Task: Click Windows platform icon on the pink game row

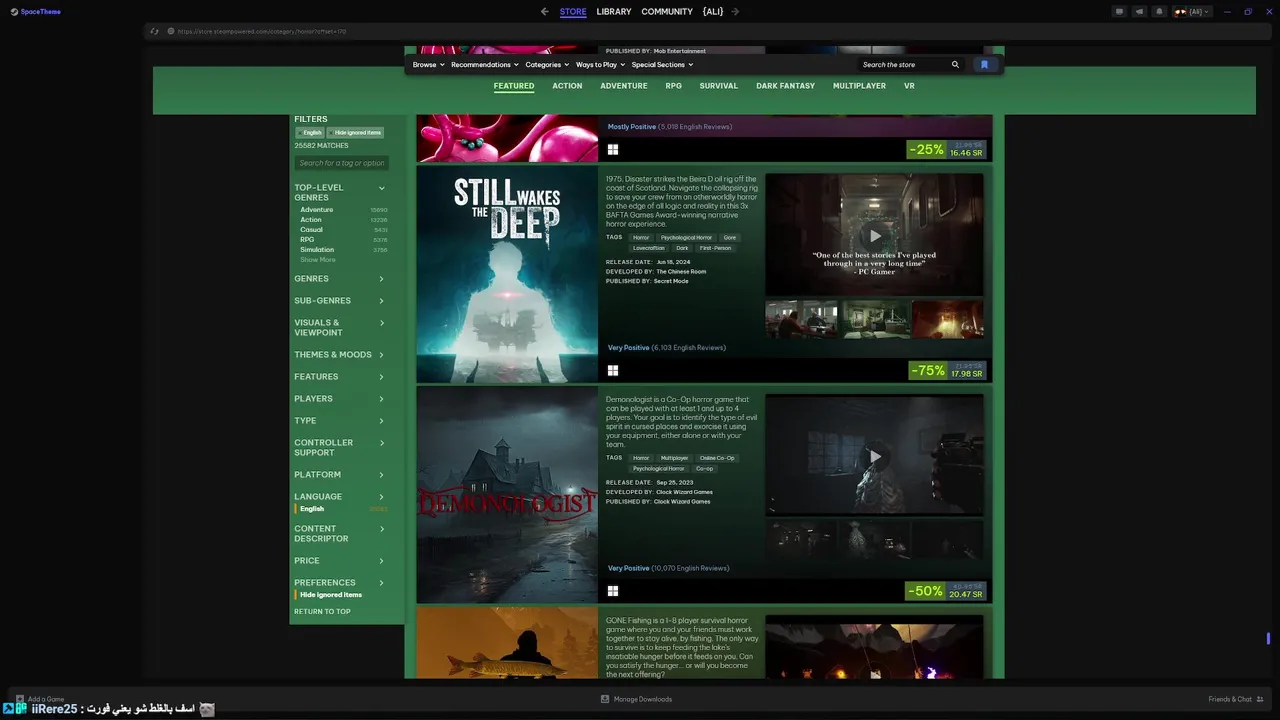Action: (x=613, y=150)
